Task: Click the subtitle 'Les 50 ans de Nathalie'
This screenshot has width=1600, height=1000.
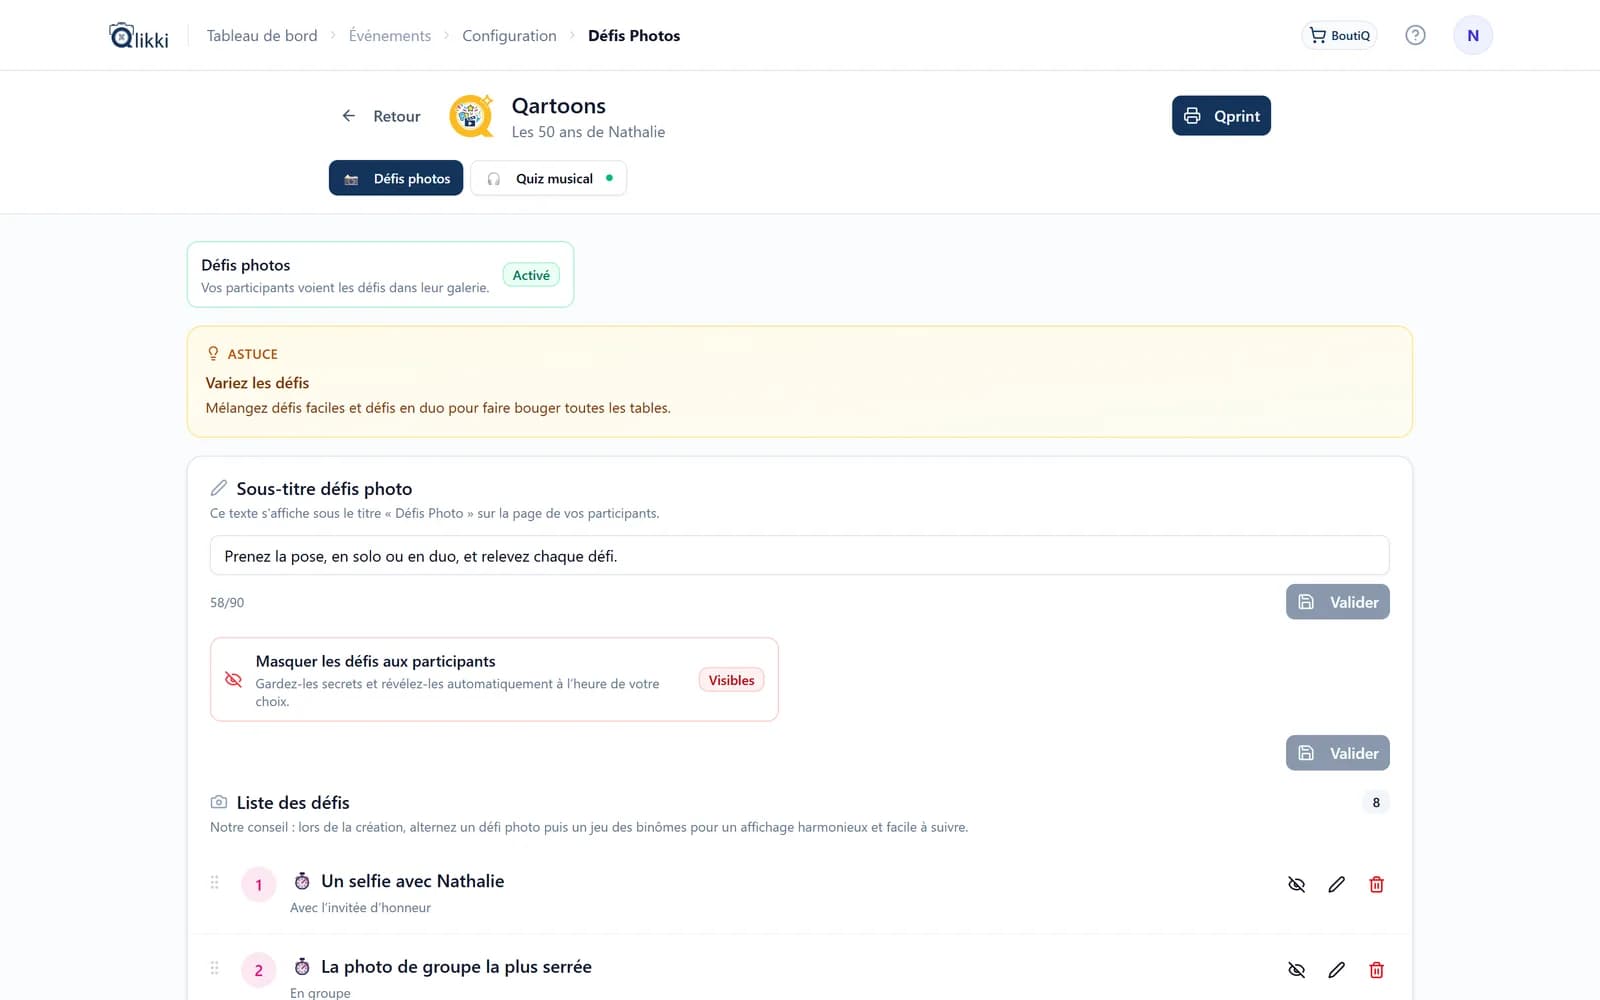Action: (588, 132)
